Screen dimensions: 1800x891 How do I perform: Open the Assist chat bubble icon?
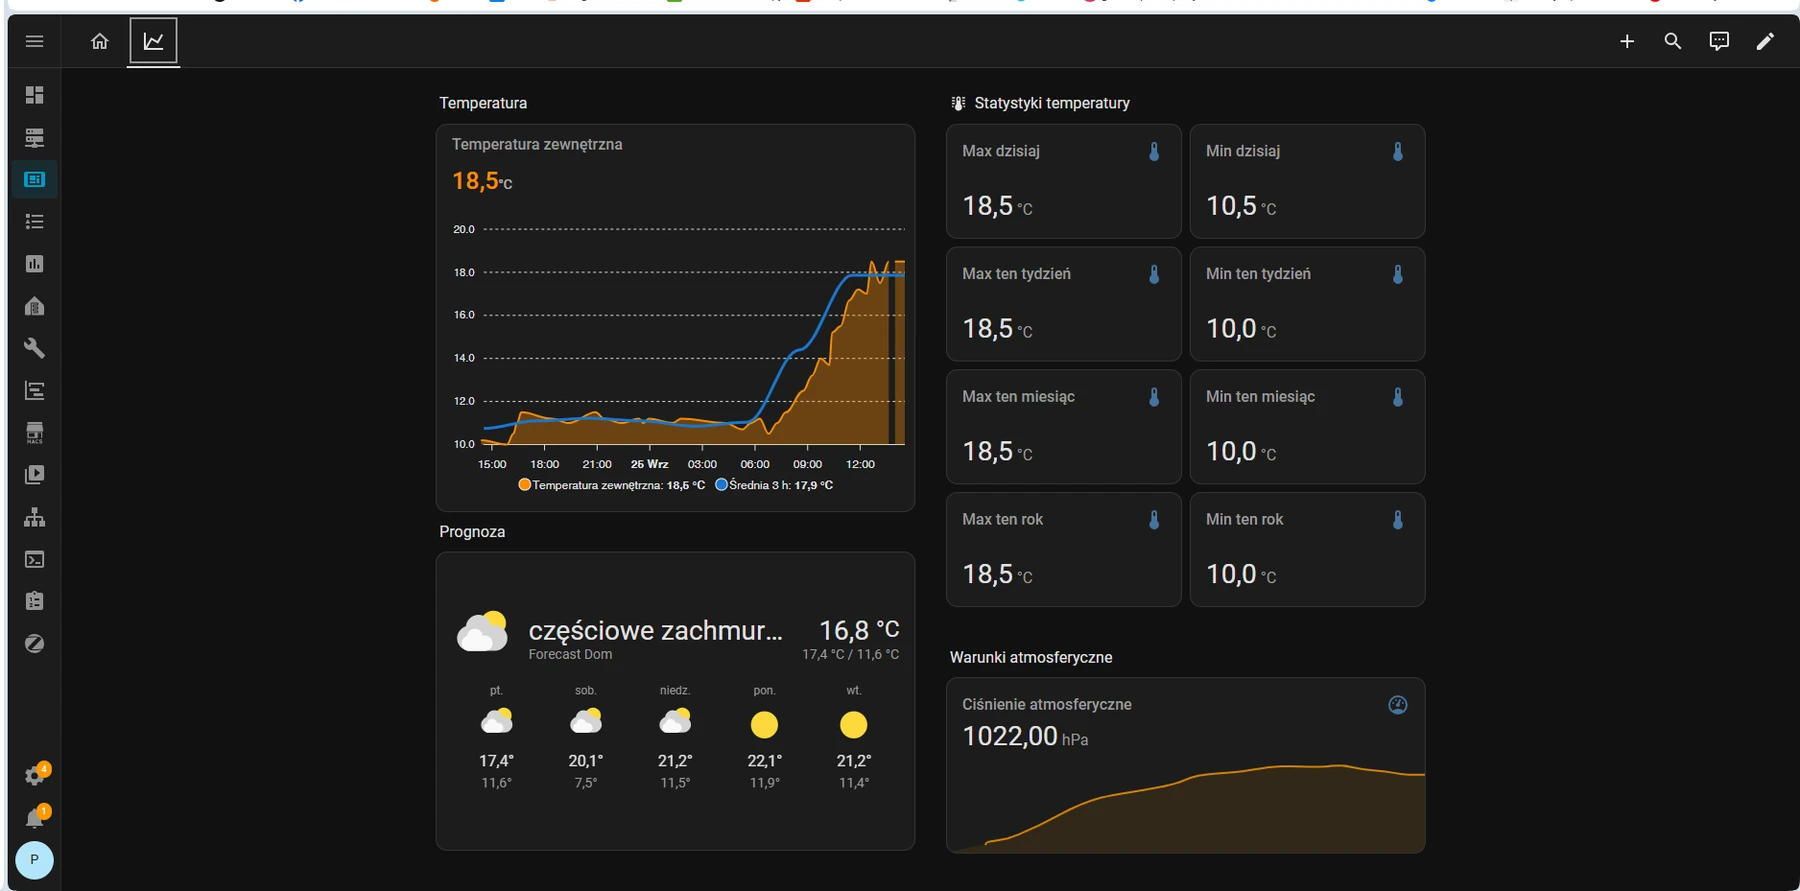click(1719, 41)
